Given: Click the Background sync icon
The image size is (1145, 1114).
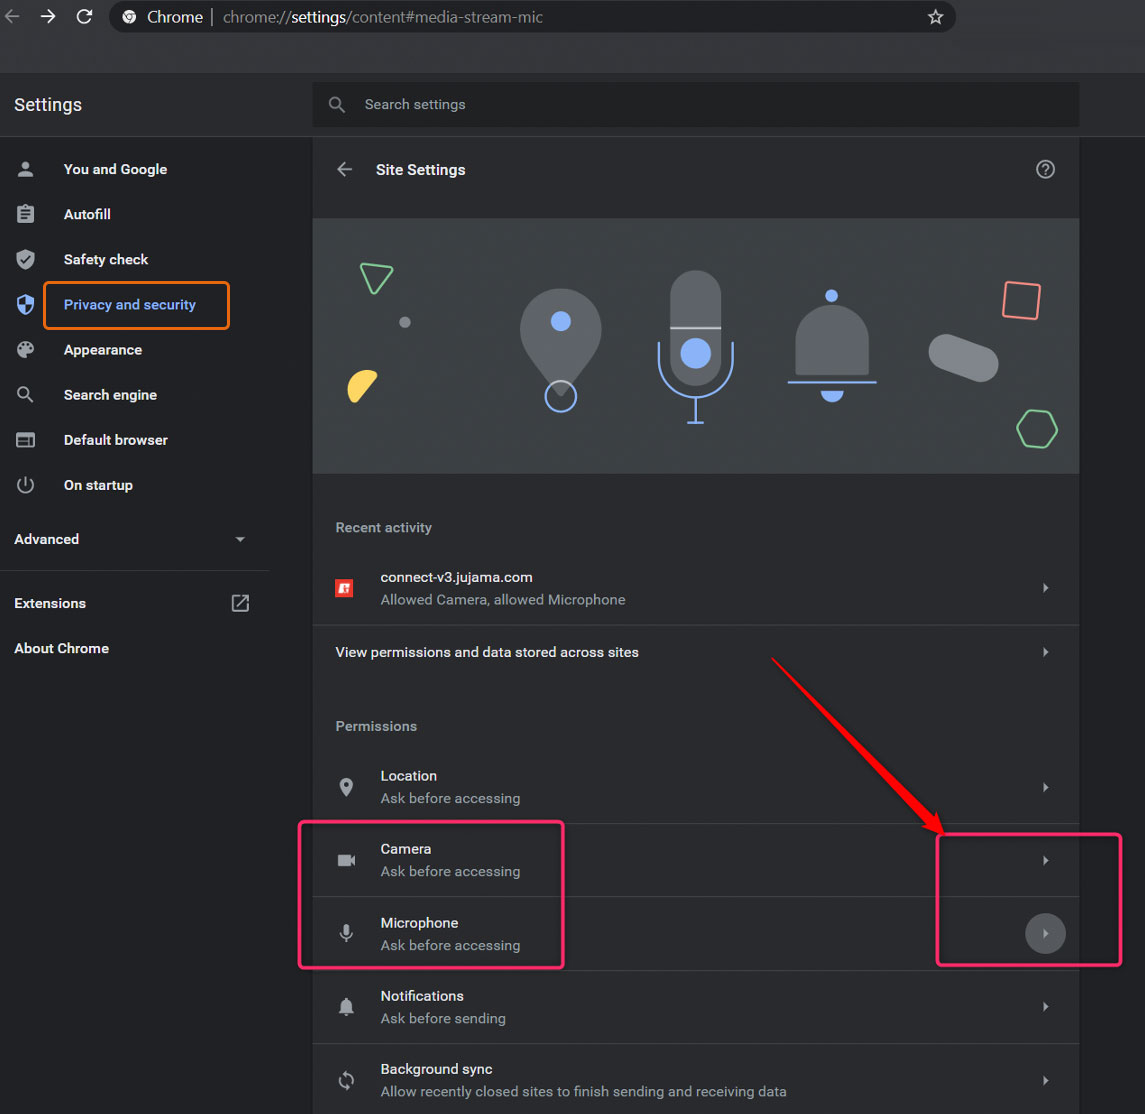Looking at the screenshot, I should [346, 1080].
